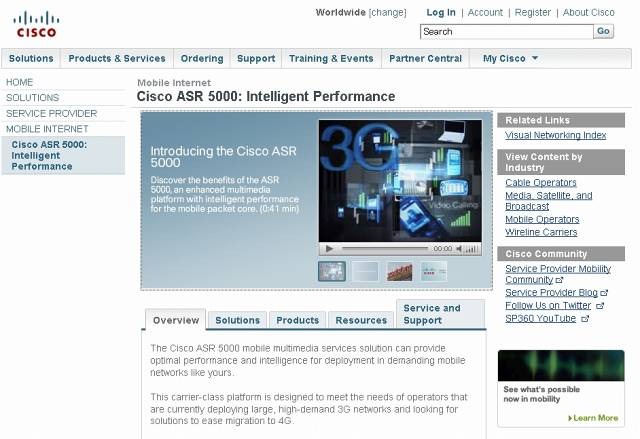Open the SP360 YouTube link
Screen dimensions: 640x439
click(540, 318)
